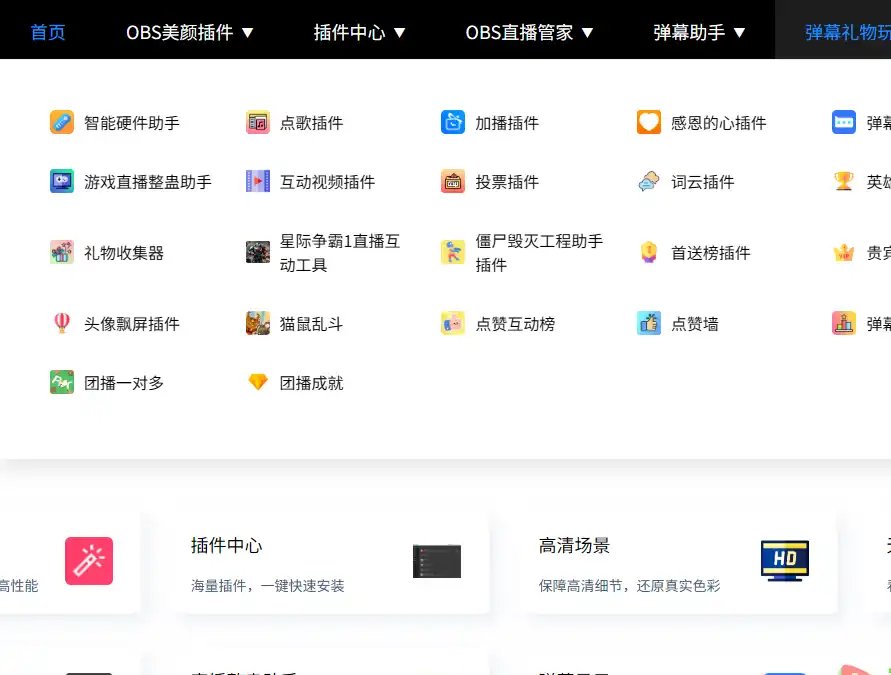Viewport: 891px width, 675px height.
Task: Open the 游戏直播整蛊助手 link
Action: (148, 182)
